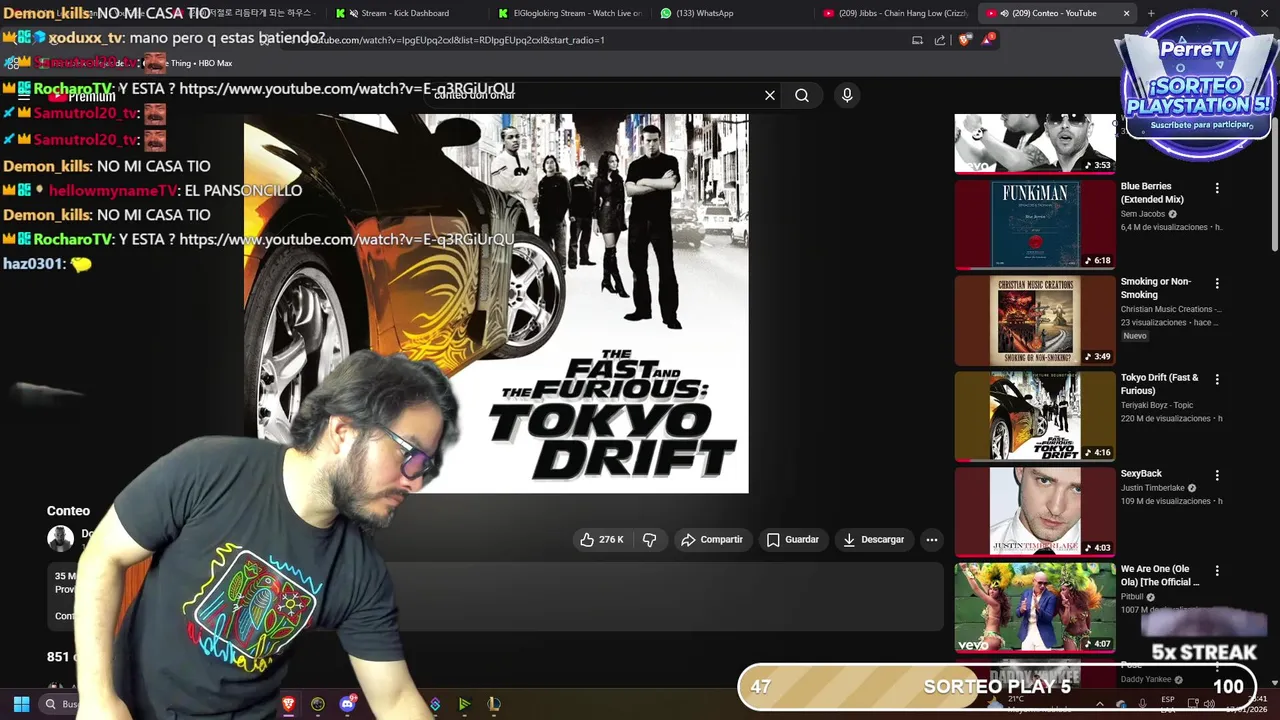Click the share page icon in address bar
This screenshot has width=1280, height=720.
940,40
